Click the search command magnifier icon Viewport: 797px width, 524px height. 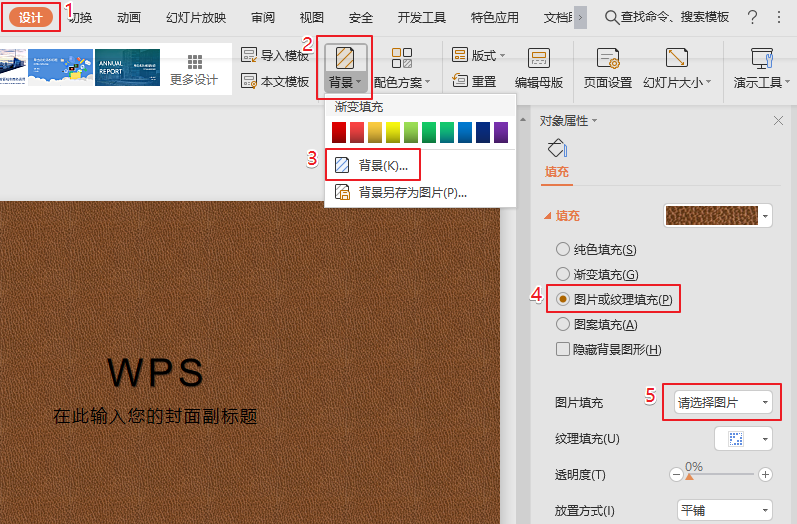(611, 18)
